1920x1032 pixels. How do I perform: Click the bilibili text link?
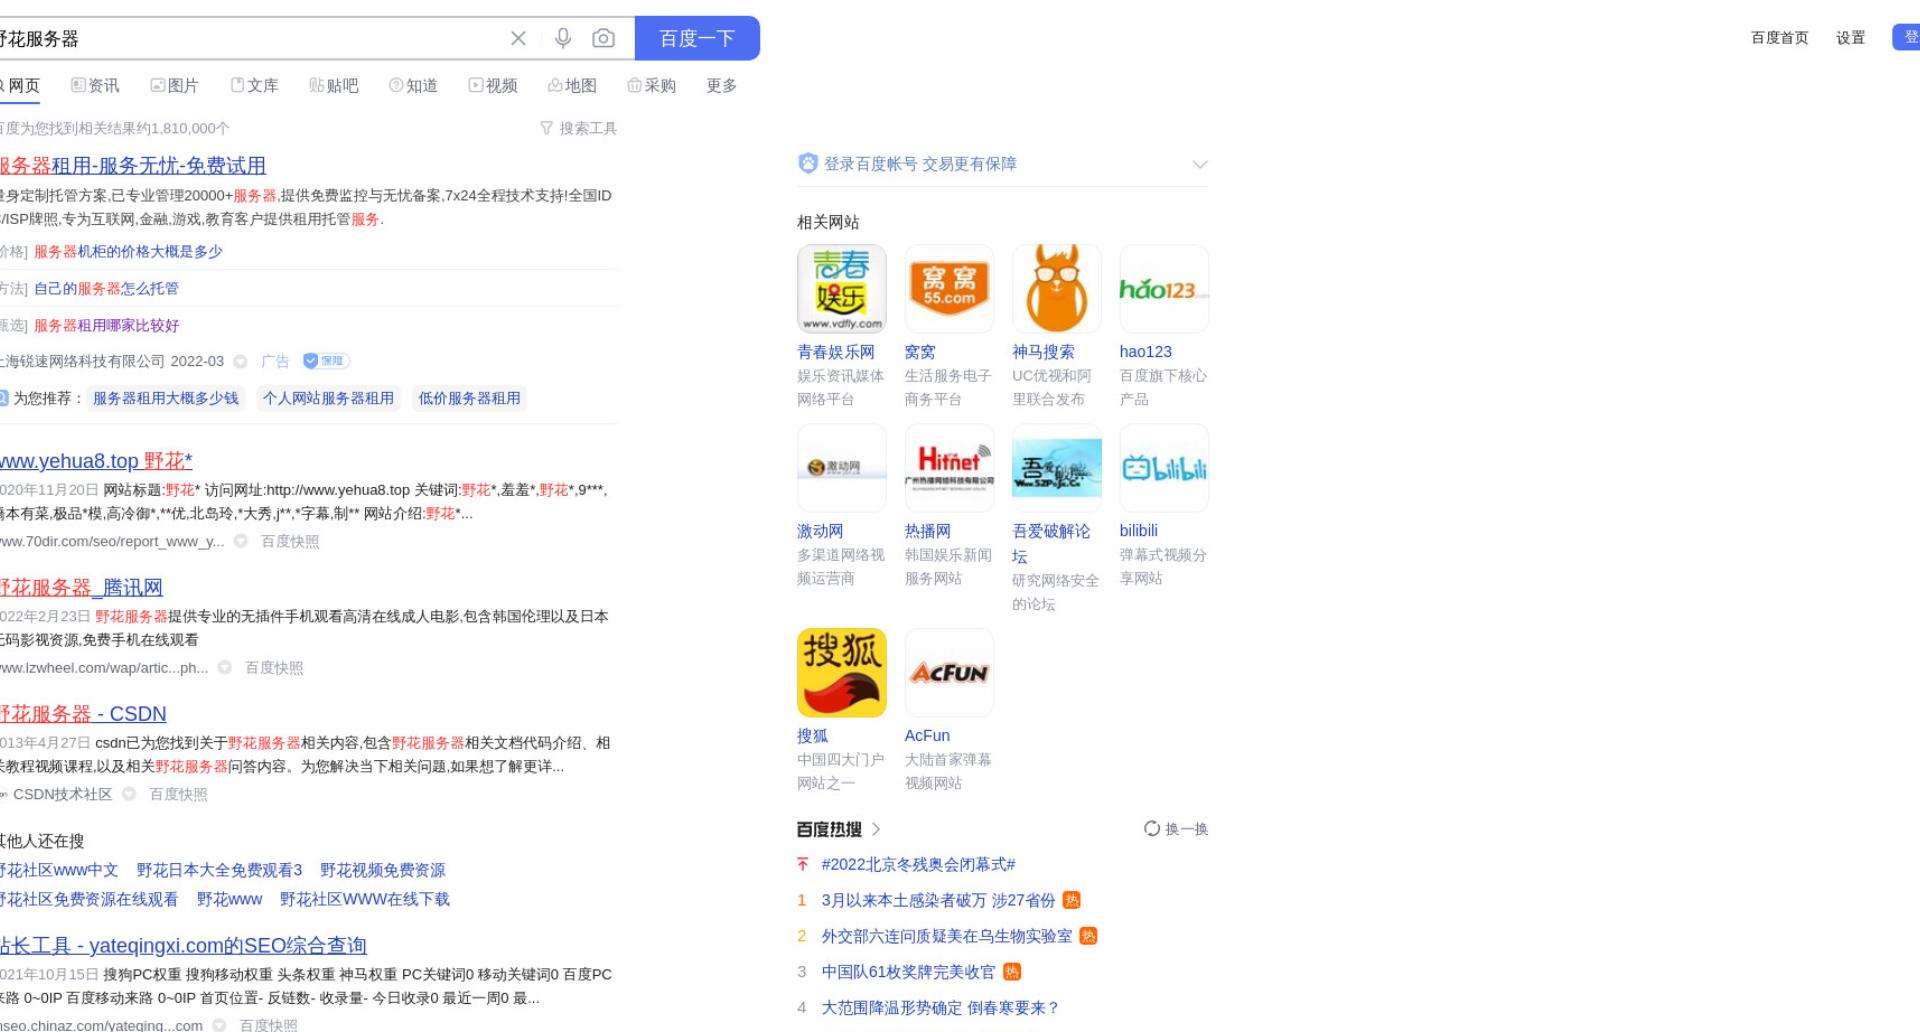(1139, 531)
